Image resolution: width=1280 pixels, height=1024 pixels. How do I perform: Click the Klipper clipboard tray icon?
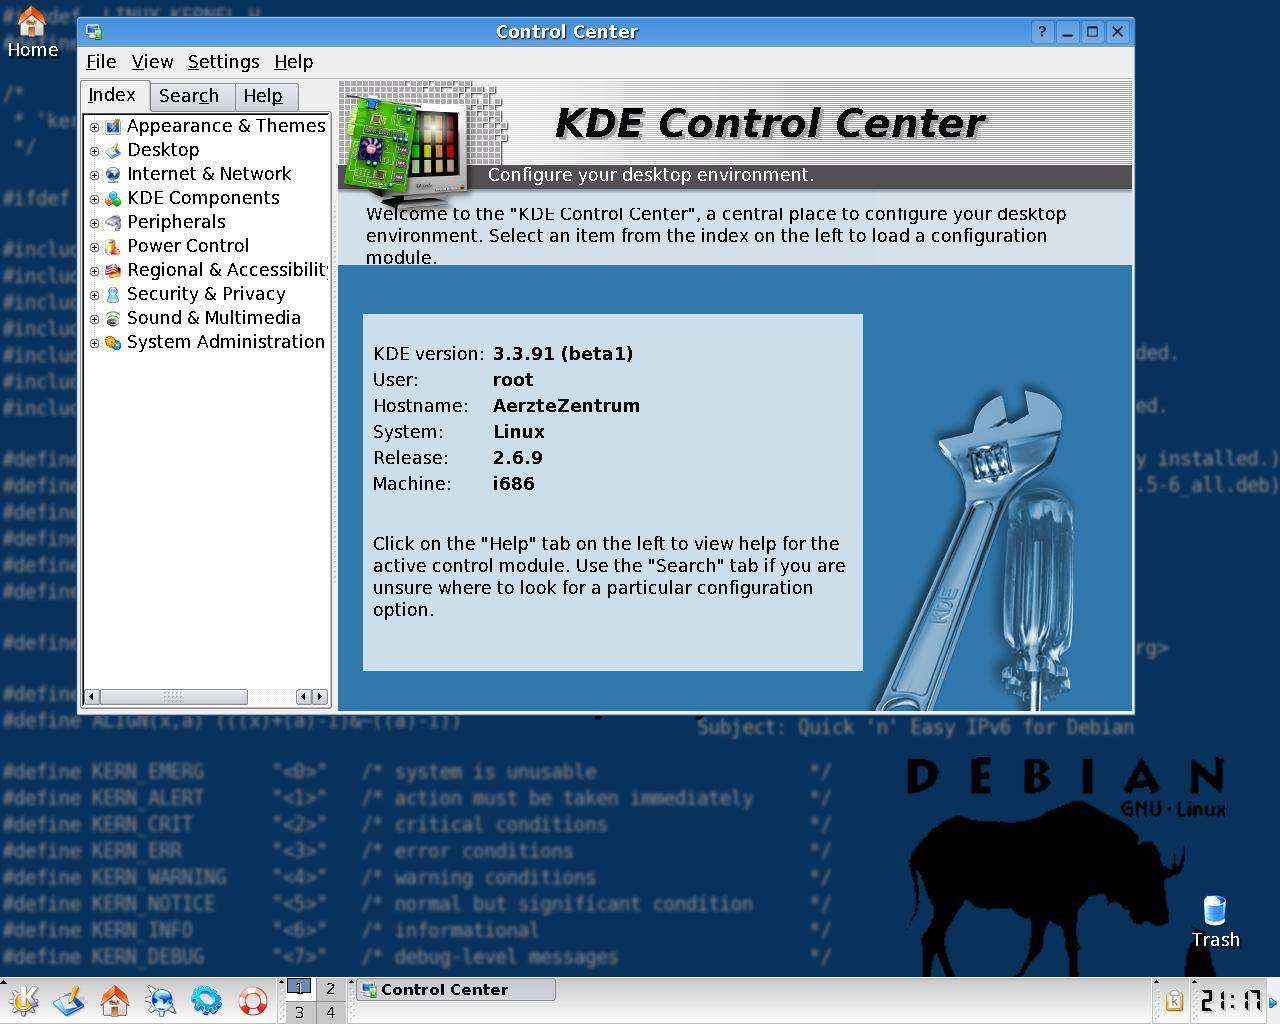pyautogui.click(x=1174, y=1000)
